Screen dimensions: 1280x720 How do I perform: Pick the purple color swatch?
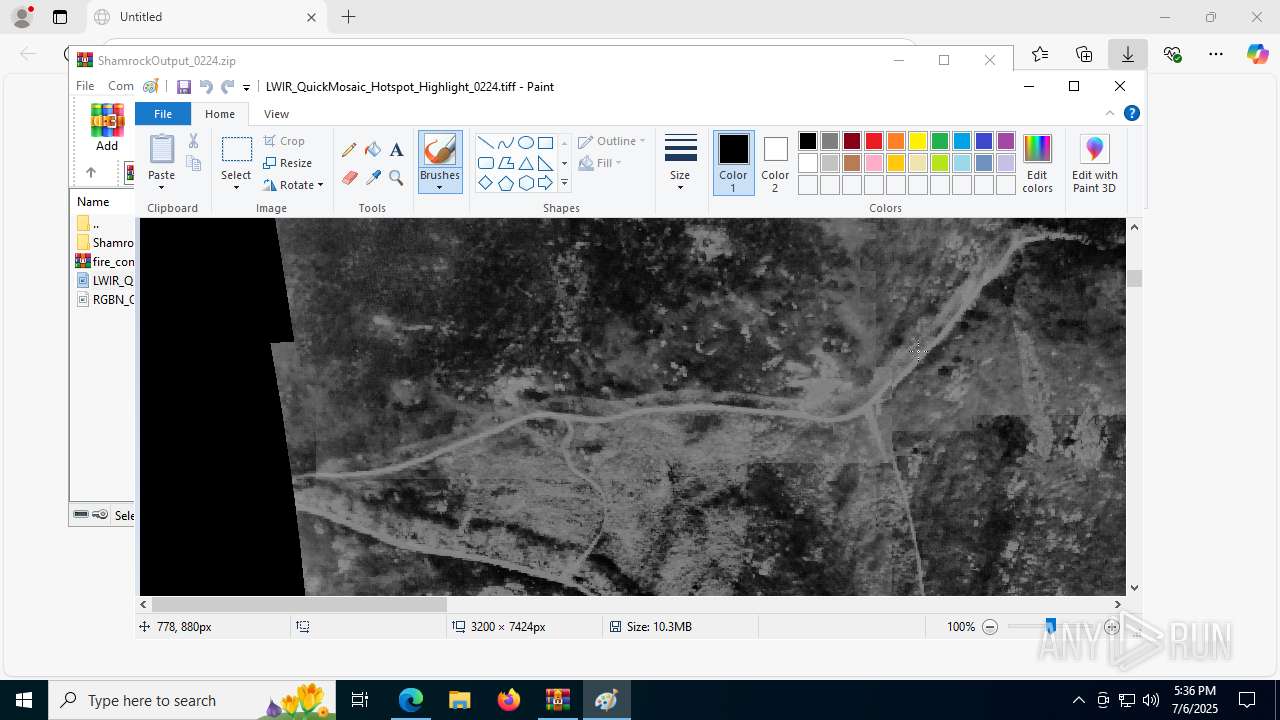(x=1006, y=141)
